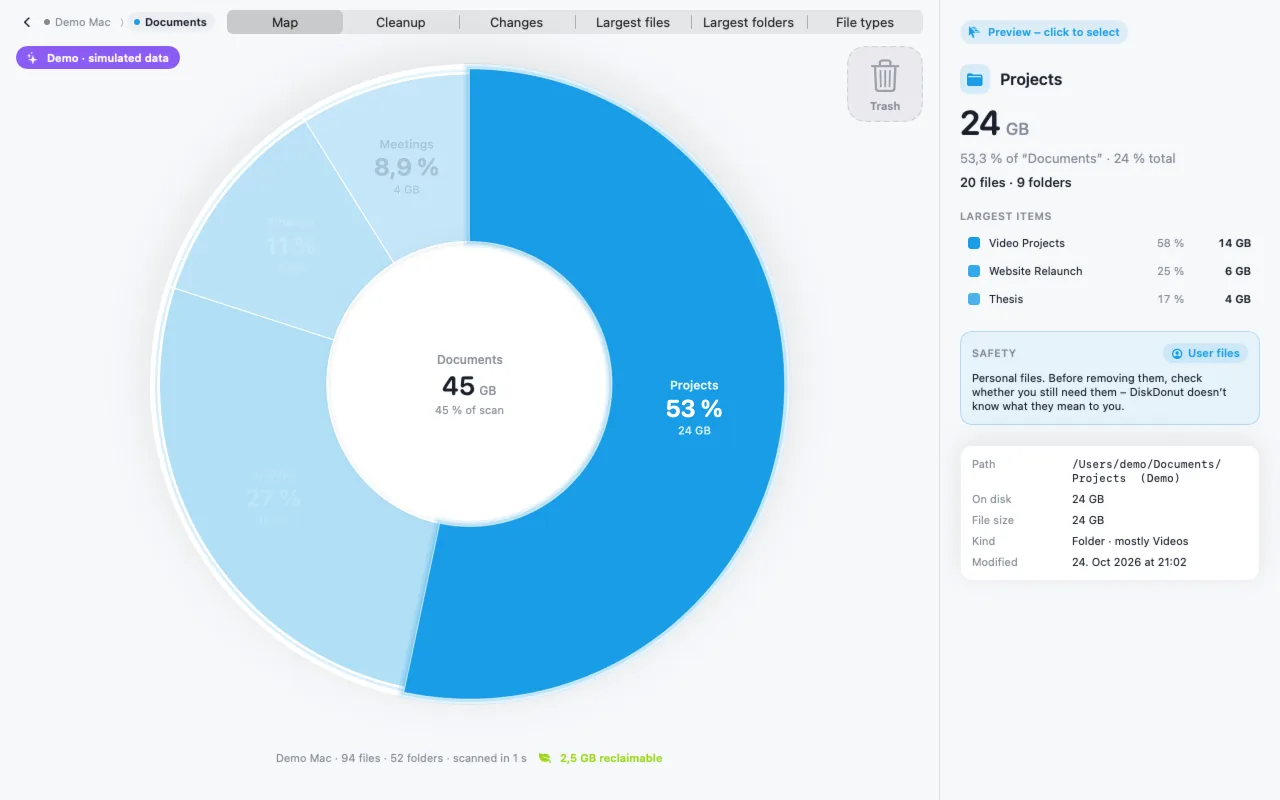Click the folder icon beside Projects heading
This screenshot has height=800, width=1280.
coord(975,79)
